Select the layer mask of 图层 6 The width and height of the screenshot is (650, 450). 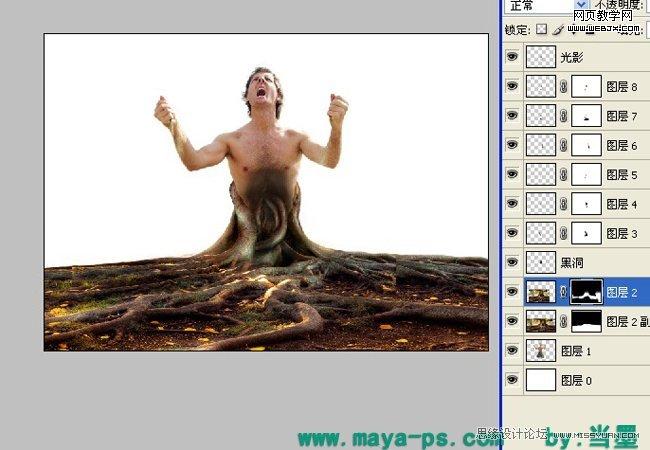[x=586, y=145]
